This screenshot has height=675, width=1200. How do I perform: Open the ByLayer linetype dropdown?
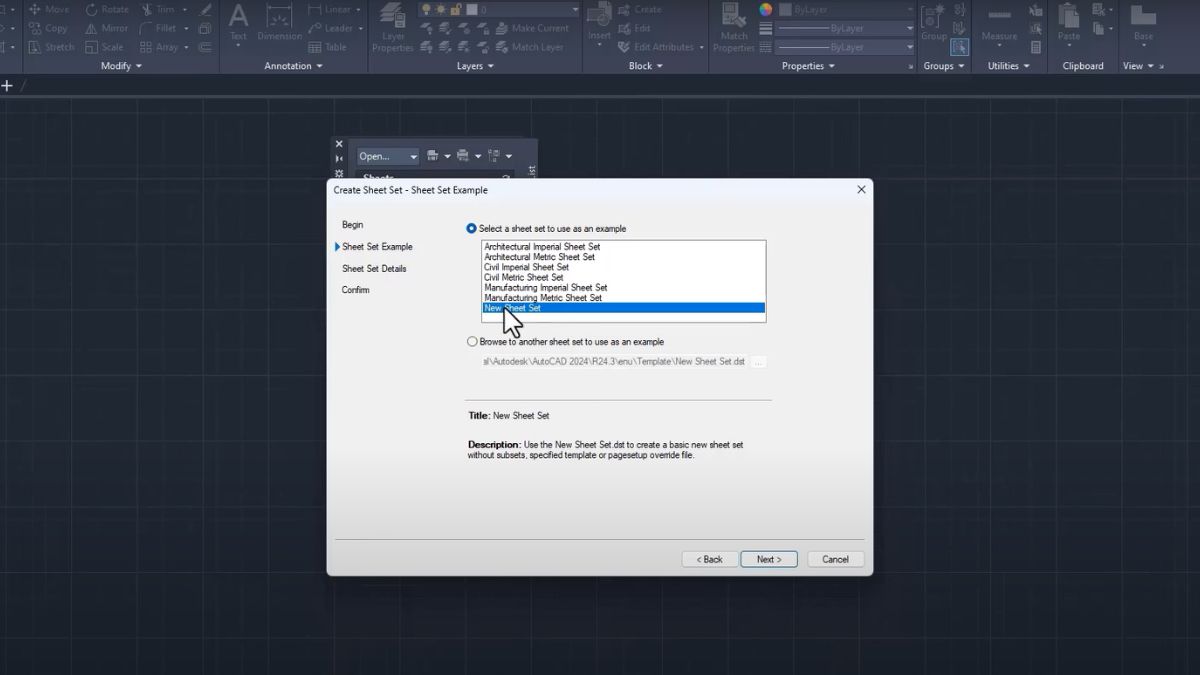845,47
